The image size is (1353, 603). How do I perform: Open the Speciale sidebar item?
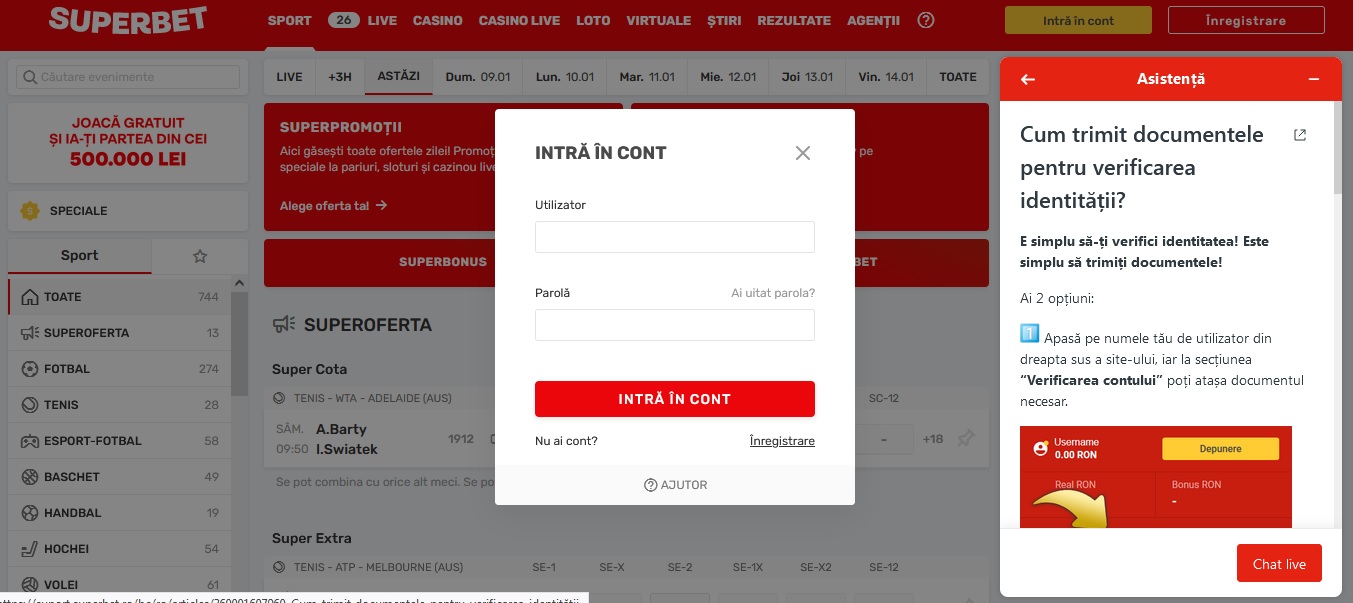point(127,211)
